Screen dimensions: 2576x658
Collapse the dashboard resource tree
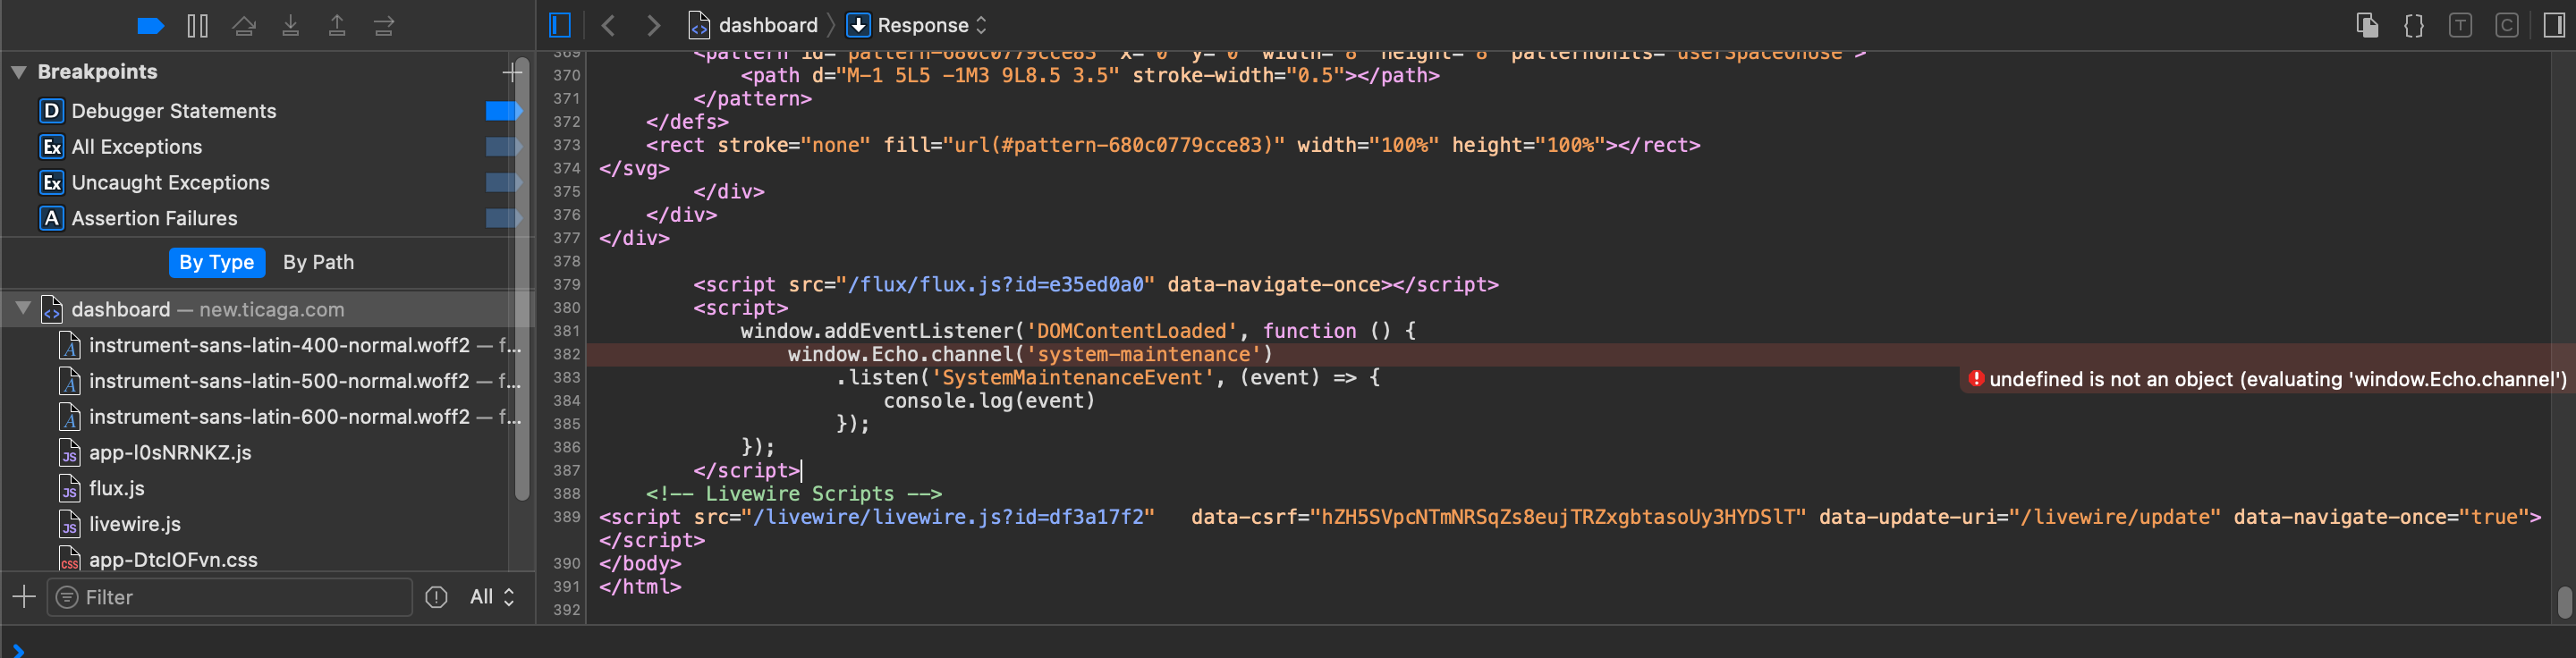(22, 309)
